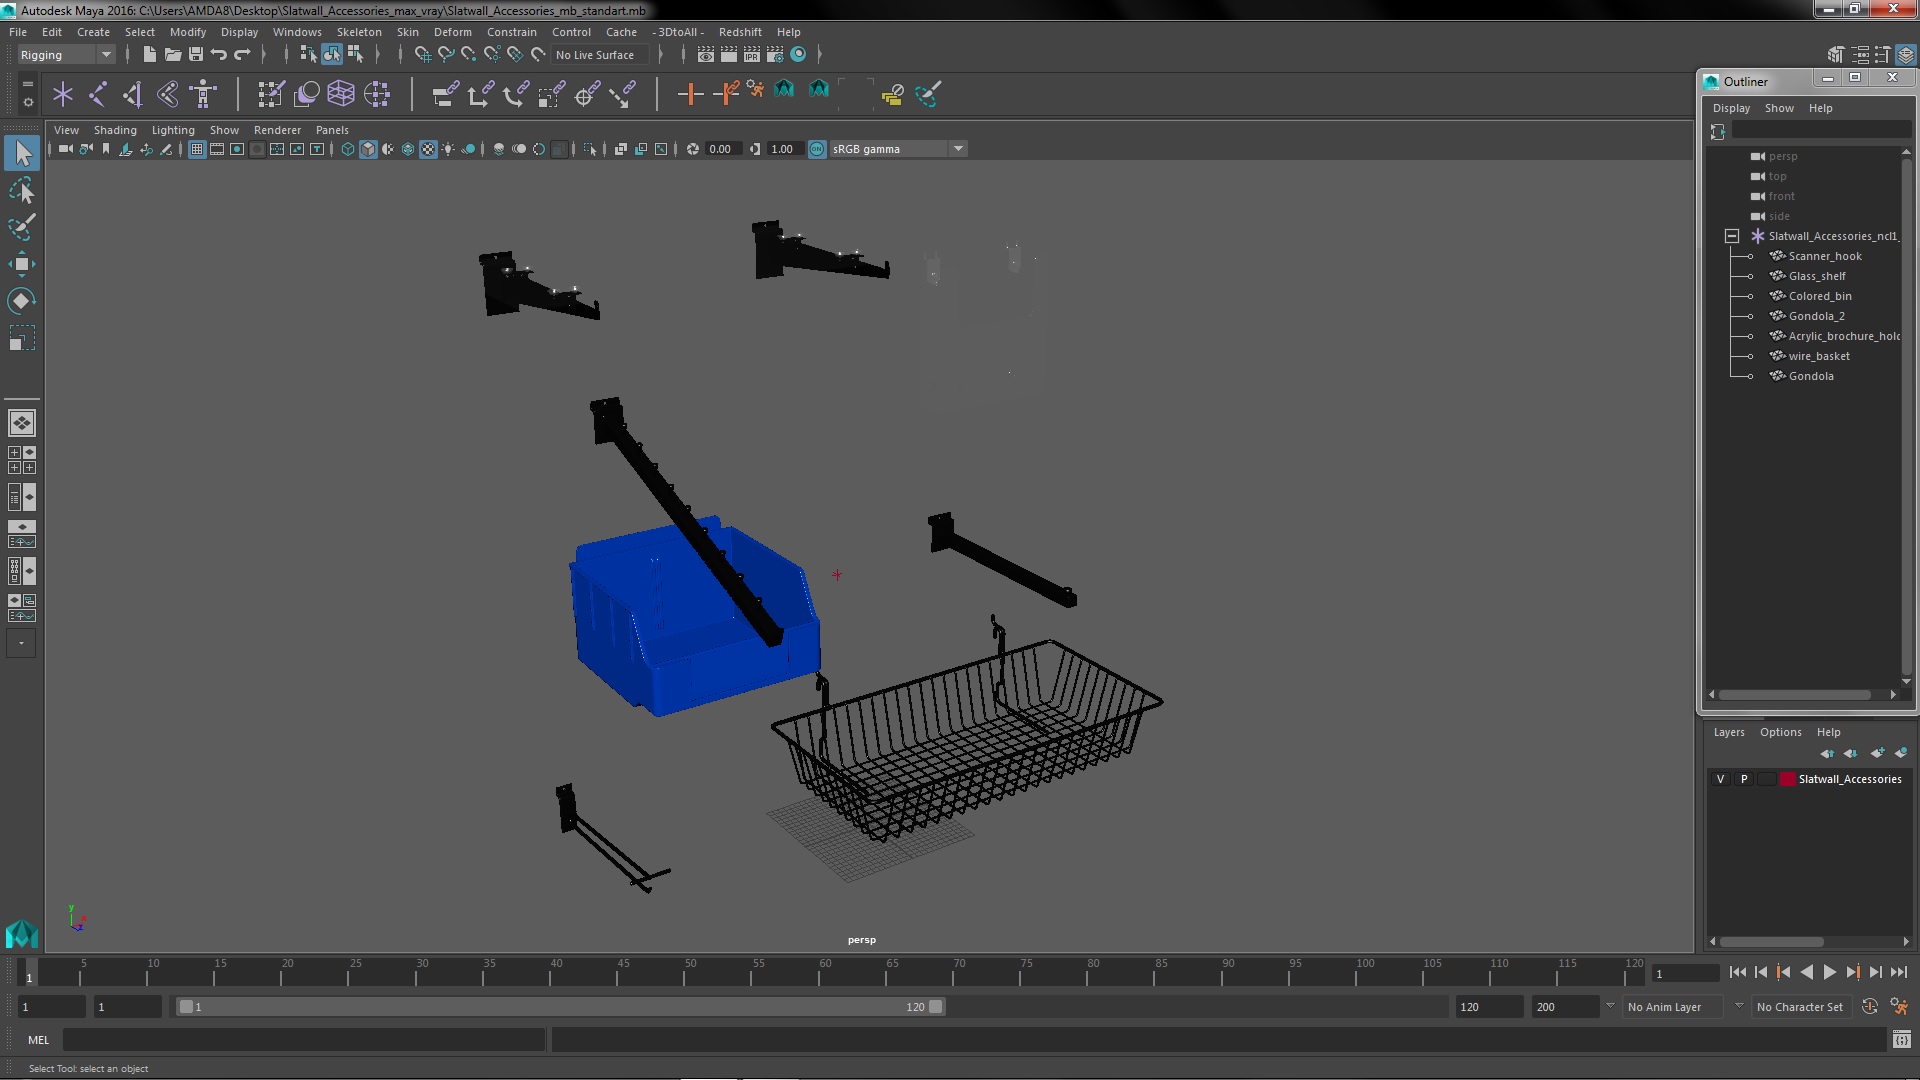
Task: Go to start of playback range
Action: pyautogui.click(x=1737, y=972)
